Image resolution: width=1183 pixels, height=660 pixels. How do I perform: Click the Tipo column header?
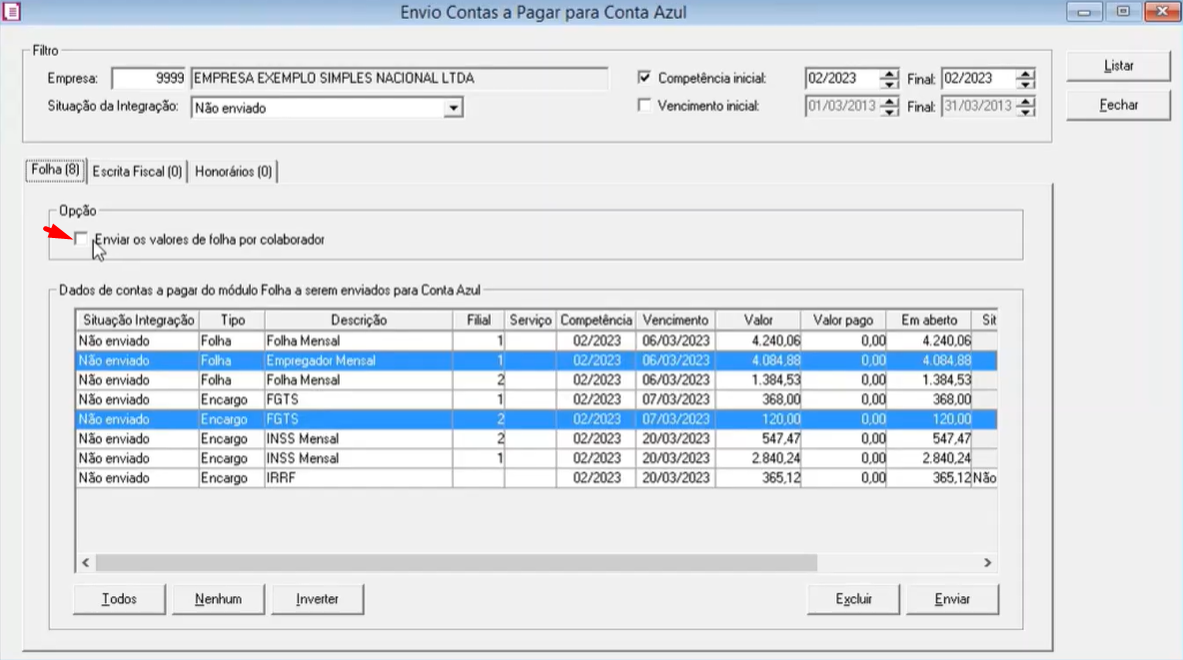tap(232, 321)
